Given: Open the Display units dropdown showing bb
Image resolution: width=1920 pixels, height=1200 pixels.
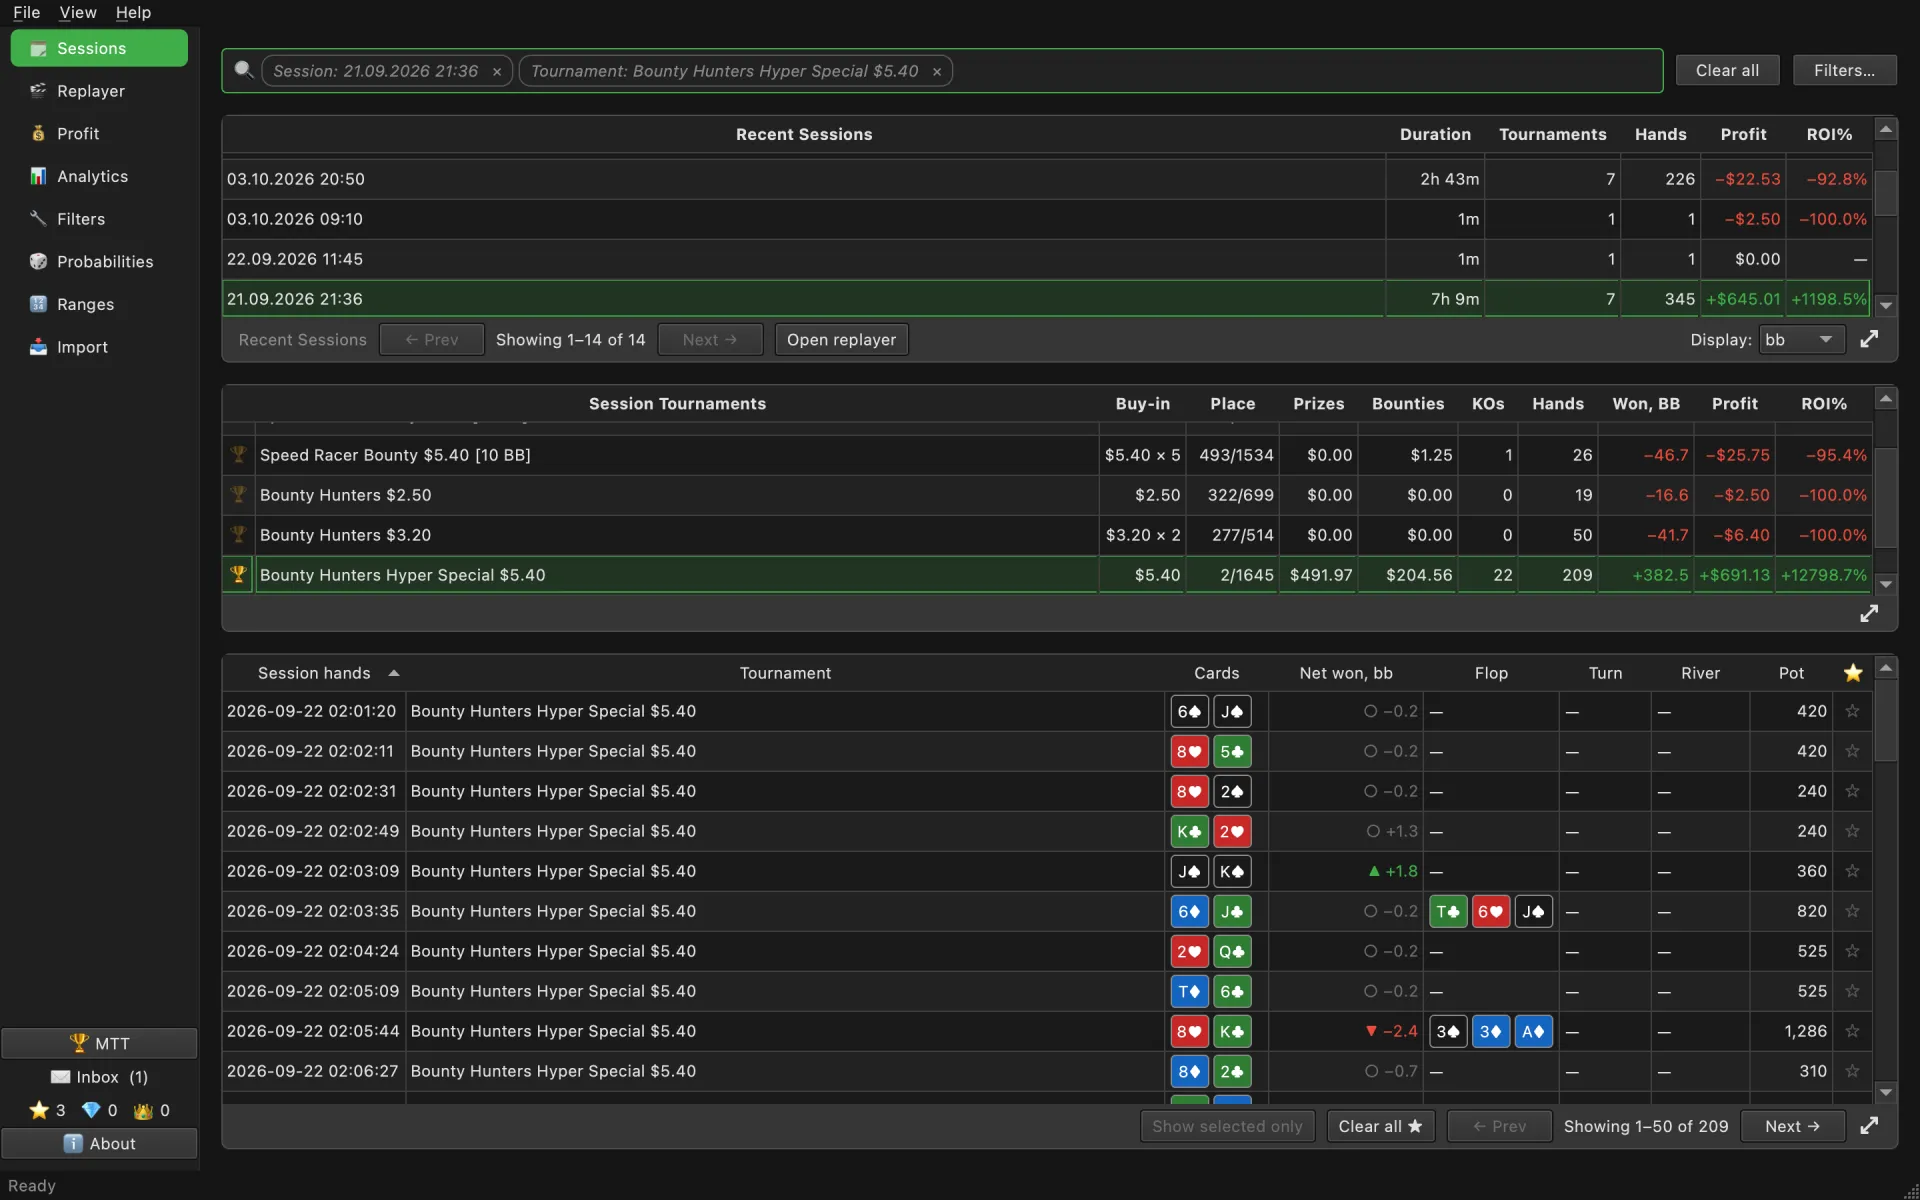Looking at the screenshot, I should click(x=1800, y=340).
